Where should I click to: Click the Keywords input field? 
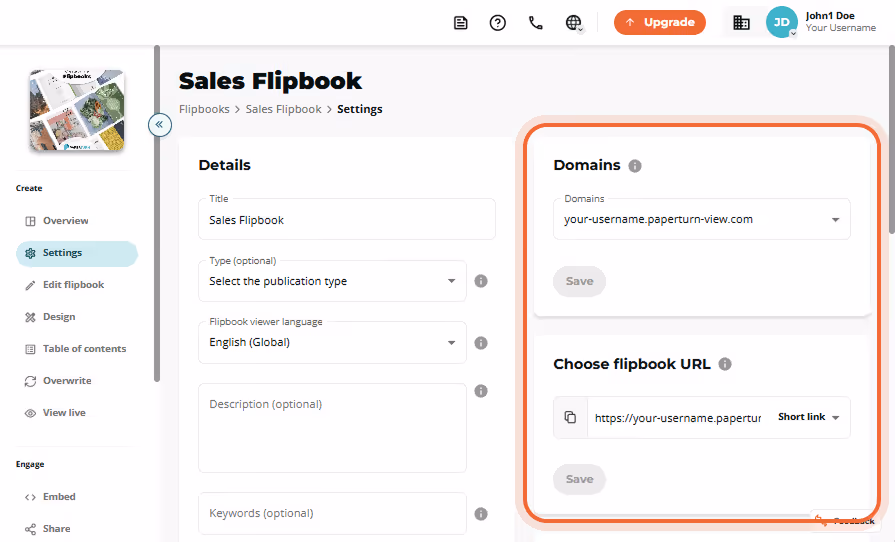pyautogui.click(x=332, y=513)
